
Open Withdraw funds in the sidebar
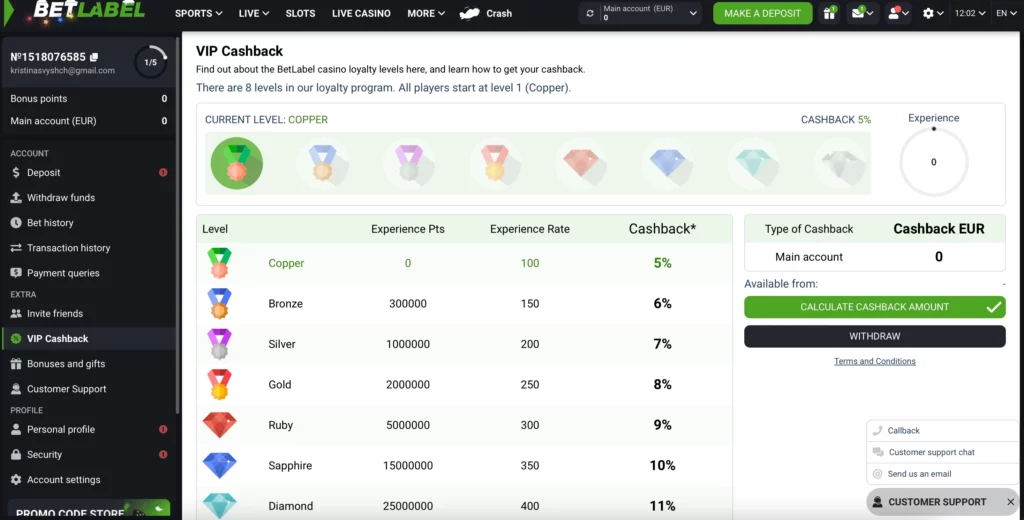[x=89, y=197]
